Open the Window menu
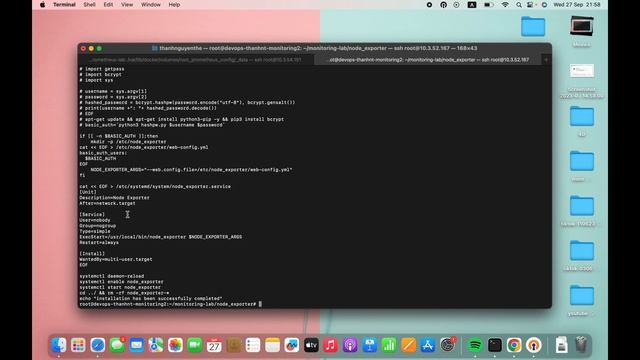640x360 pixels. click(x=151, y=4)
